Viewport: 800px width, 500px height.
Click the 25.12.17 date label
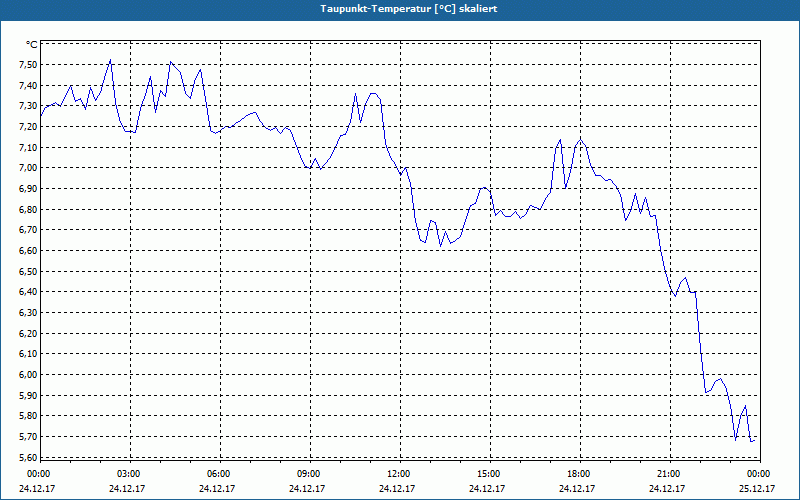pyautogui.click(x=757, y=488)
